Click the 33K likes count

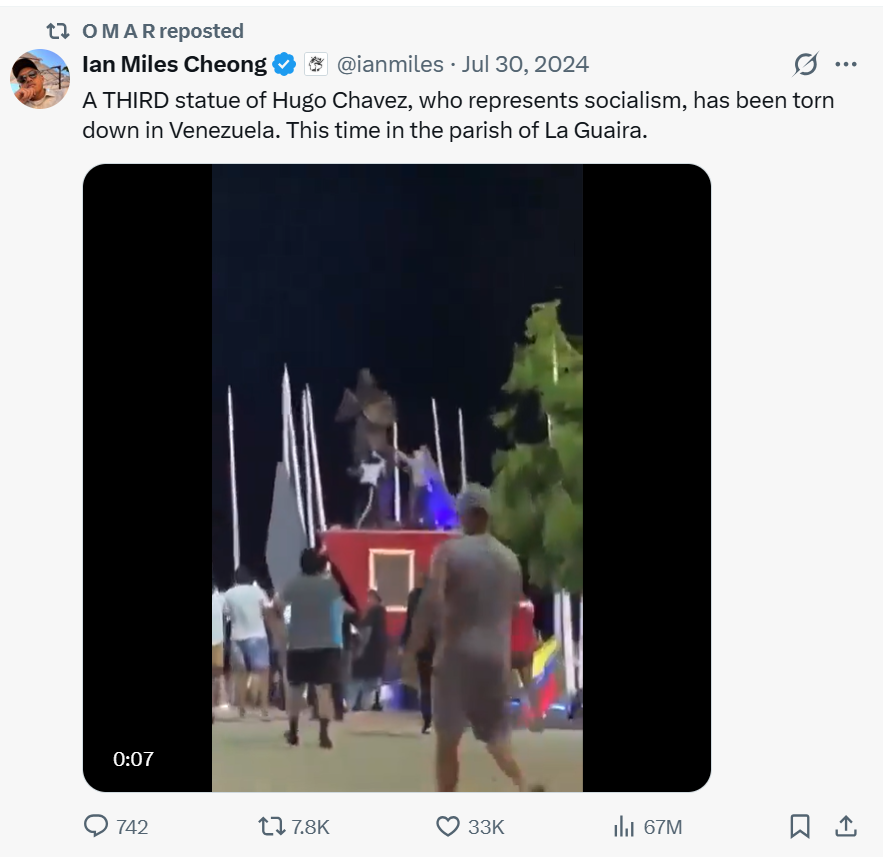486,827
